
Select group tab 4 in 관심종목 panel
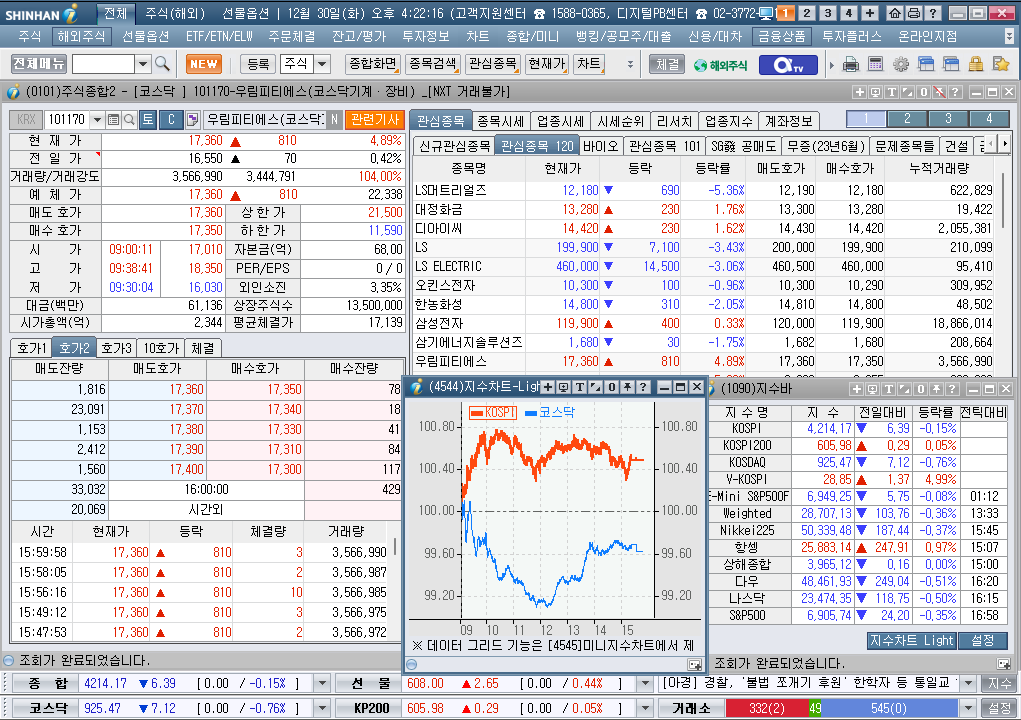tap(989, 118)
